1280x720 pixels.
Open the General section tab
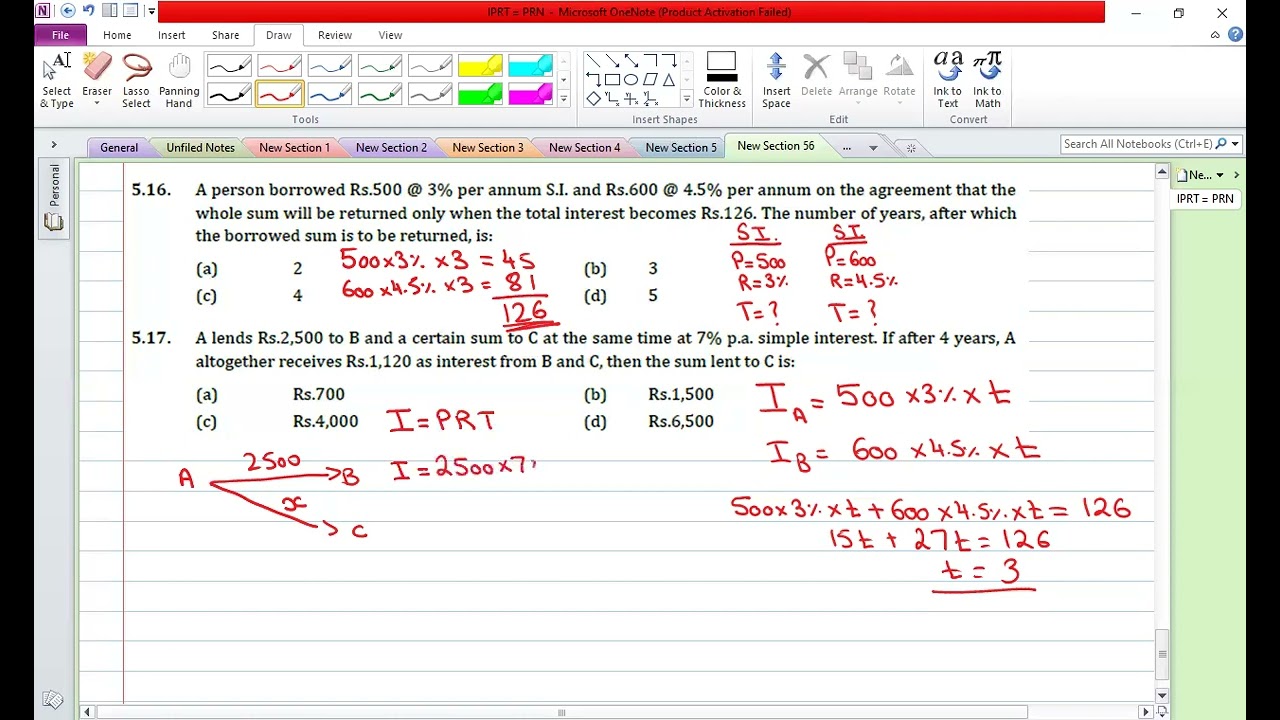pos(119,148)
